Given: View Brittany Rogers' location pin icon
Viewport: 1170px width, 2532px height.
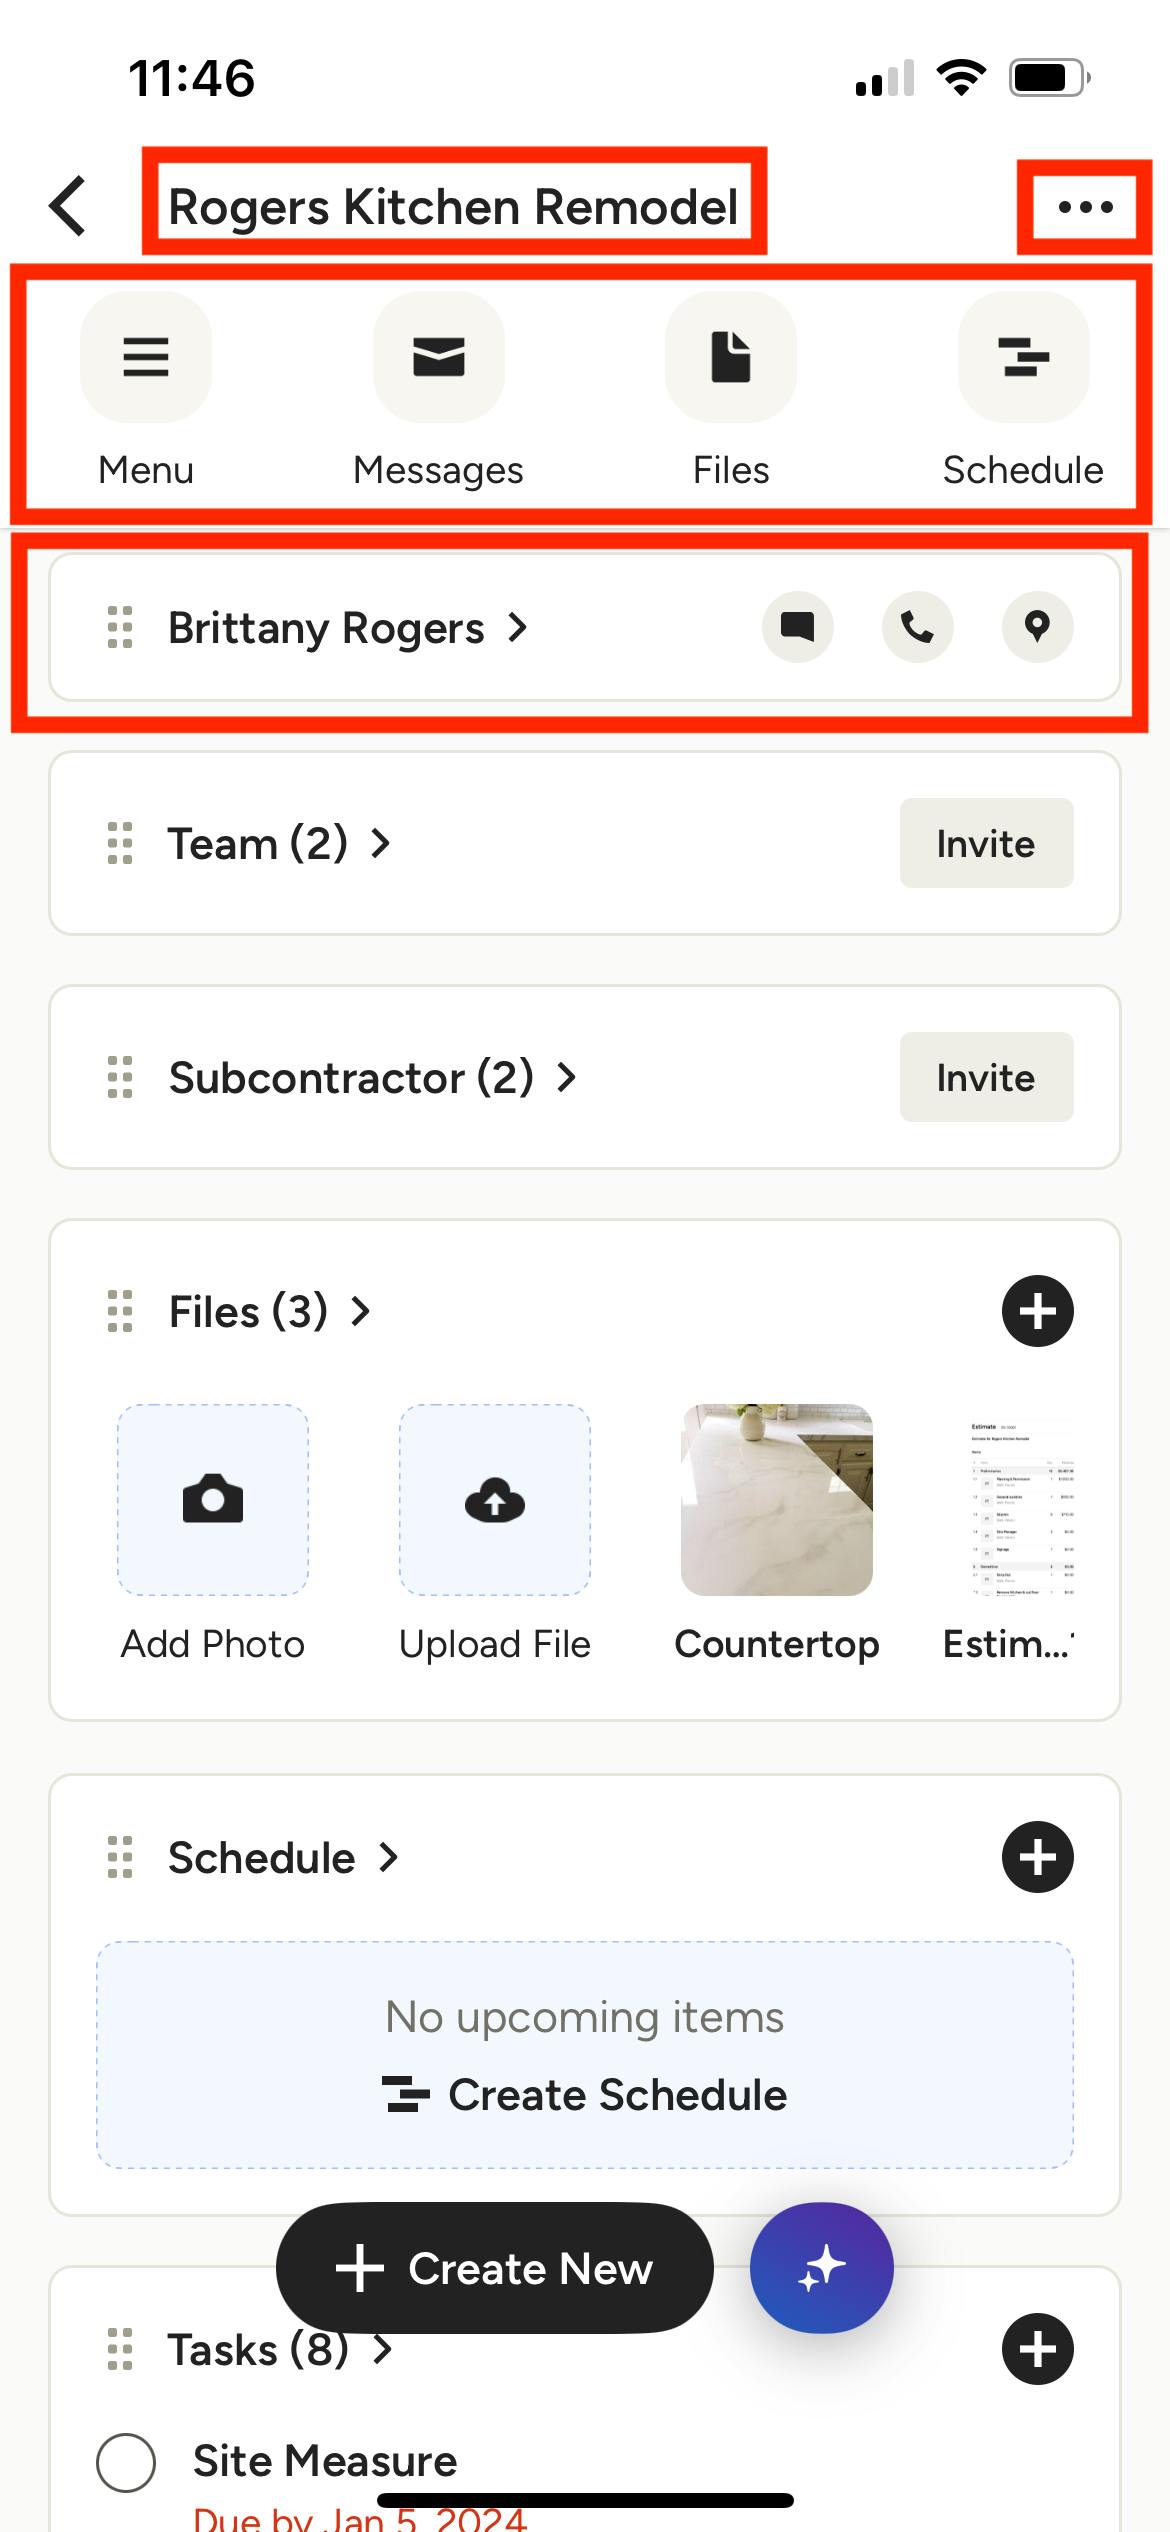Looking at the screenshot, I should pos(1037,628).
